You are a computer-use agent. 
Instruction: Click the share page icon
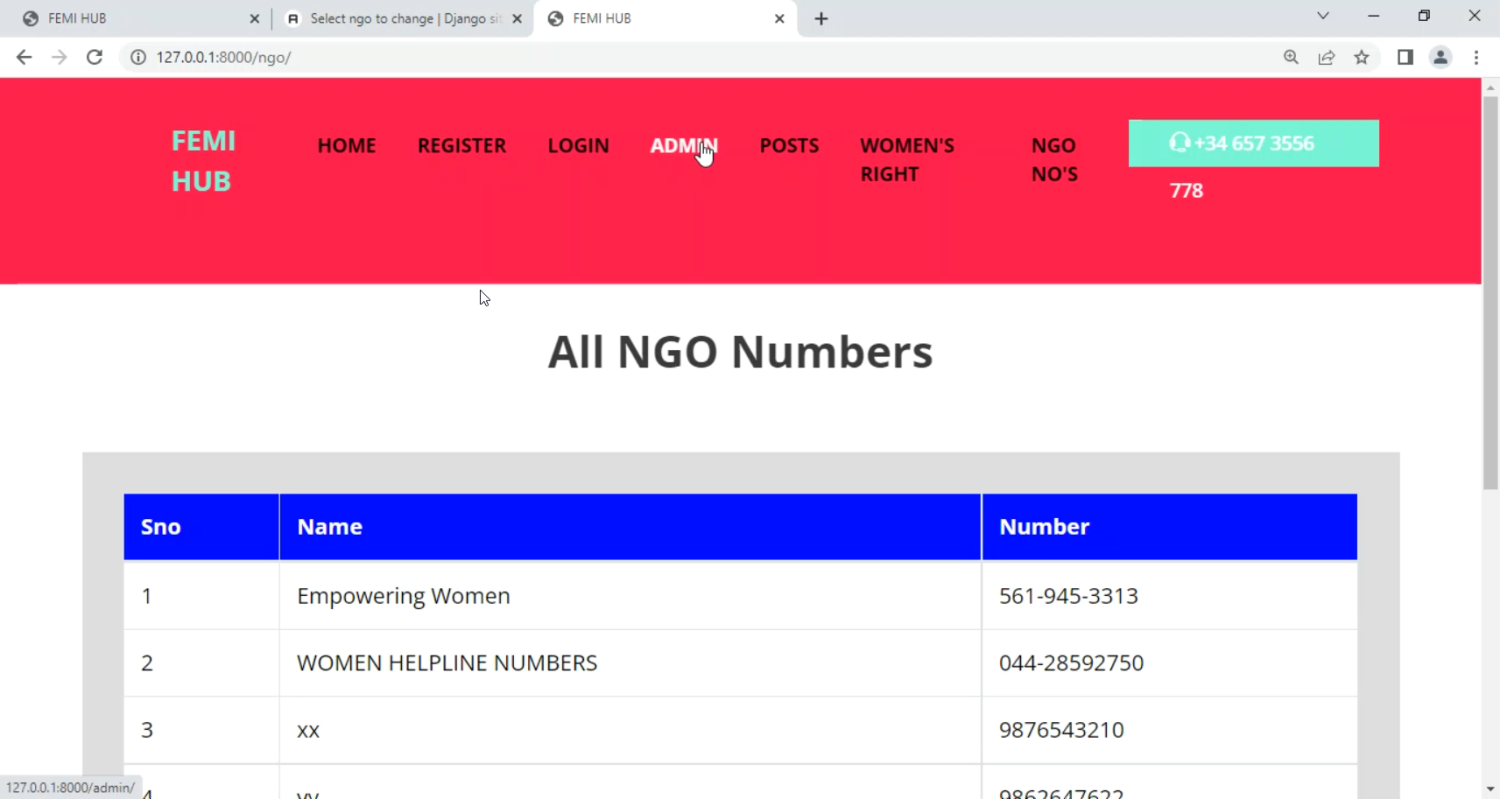pos(1326,57)
